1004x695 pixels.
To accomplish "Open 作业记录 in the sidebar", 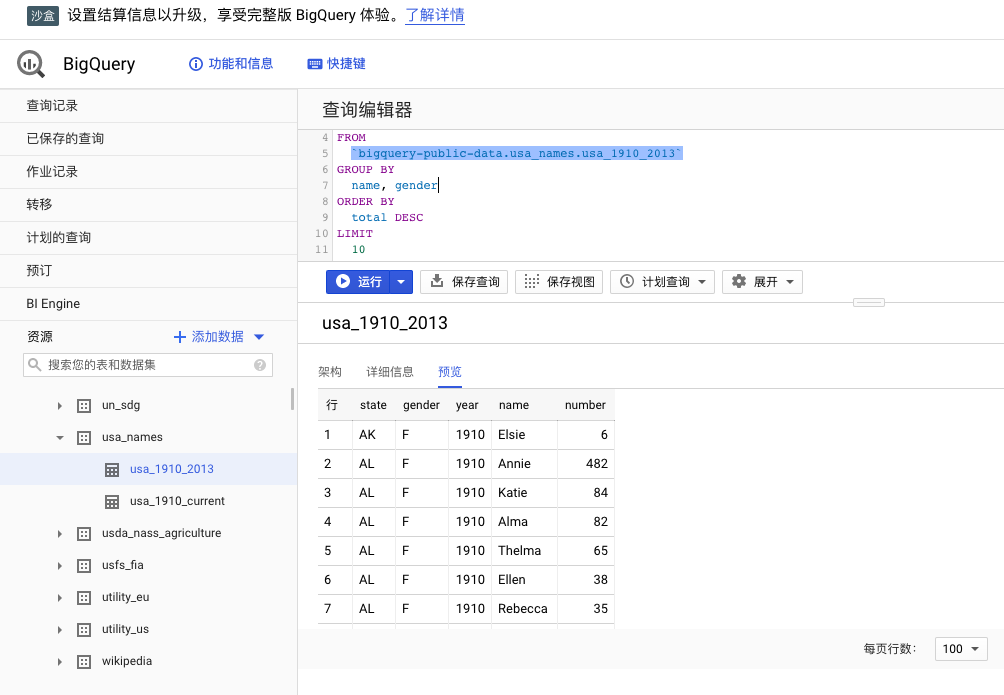I will pos(149,172).
